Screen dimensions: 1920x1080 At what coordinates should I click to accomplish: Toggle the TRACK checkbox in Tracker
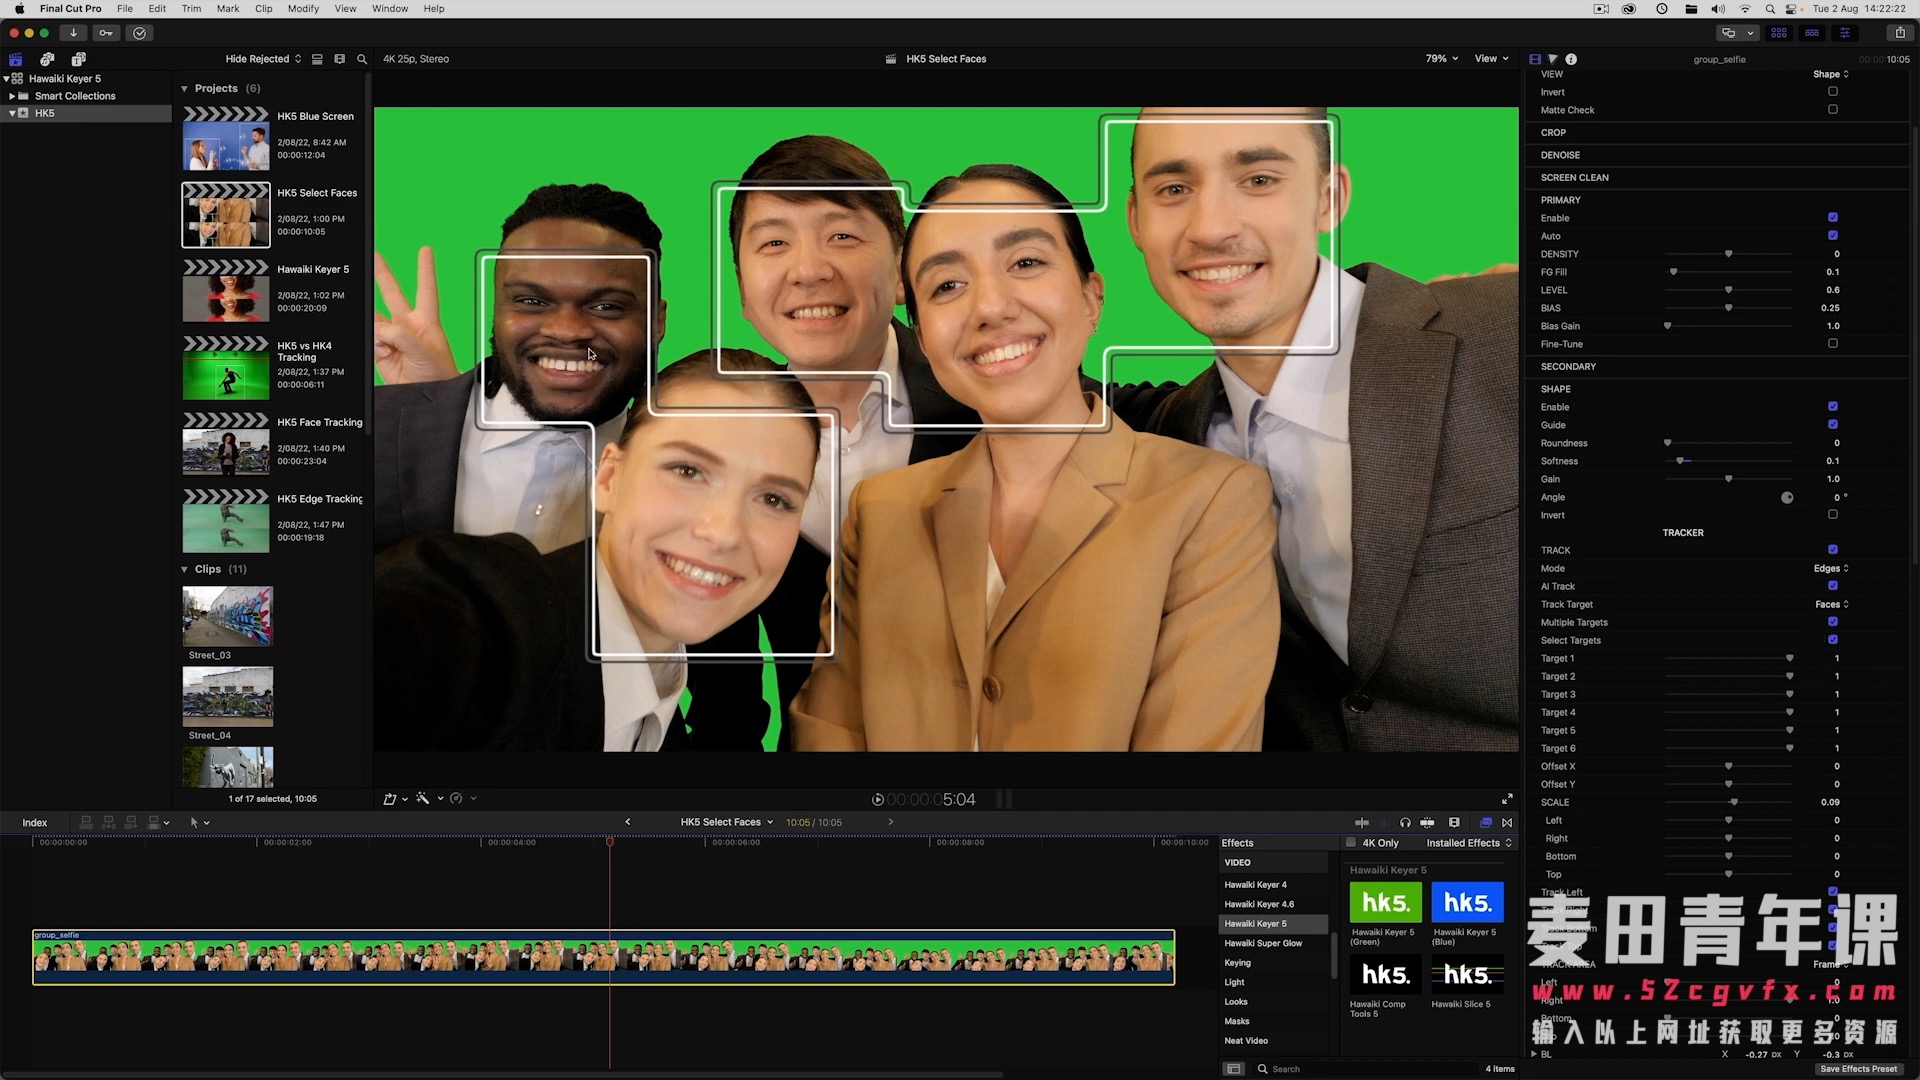pos(1833,549)
